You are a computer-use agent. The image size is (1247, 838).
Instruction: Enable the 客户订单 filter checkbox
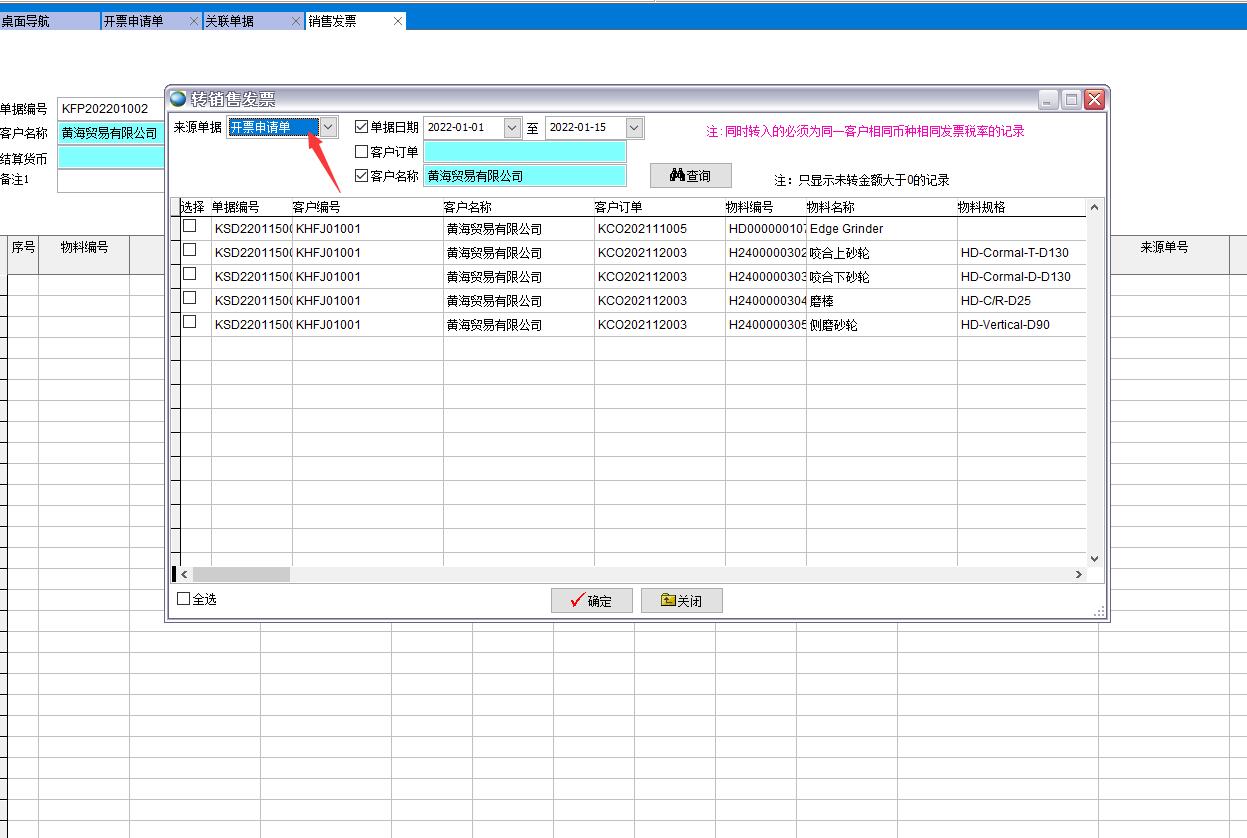click(362, 152)
